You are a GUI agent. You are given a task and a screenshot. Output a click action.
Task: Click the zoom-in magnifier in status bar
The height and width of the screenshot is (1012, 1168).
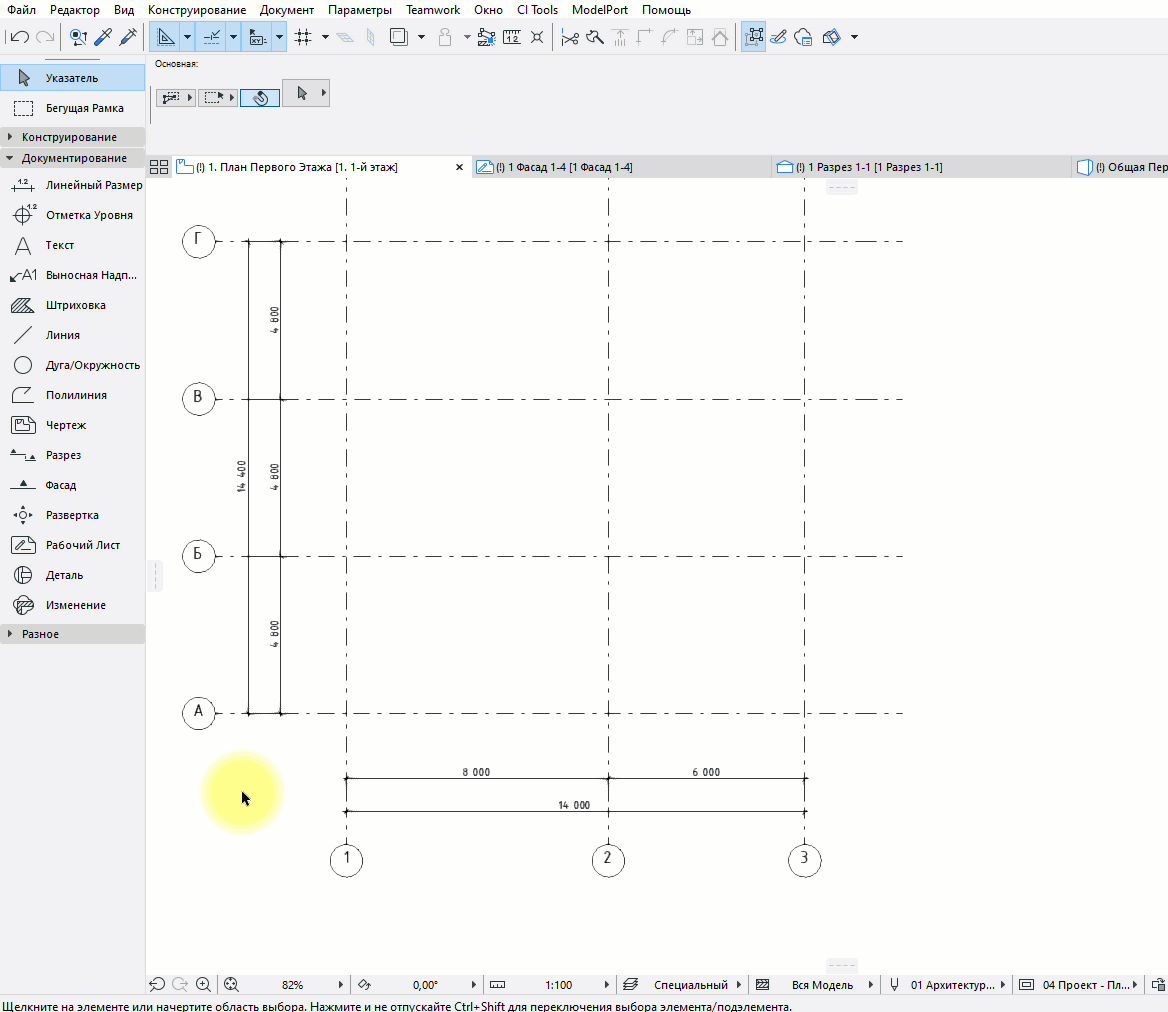203,984
